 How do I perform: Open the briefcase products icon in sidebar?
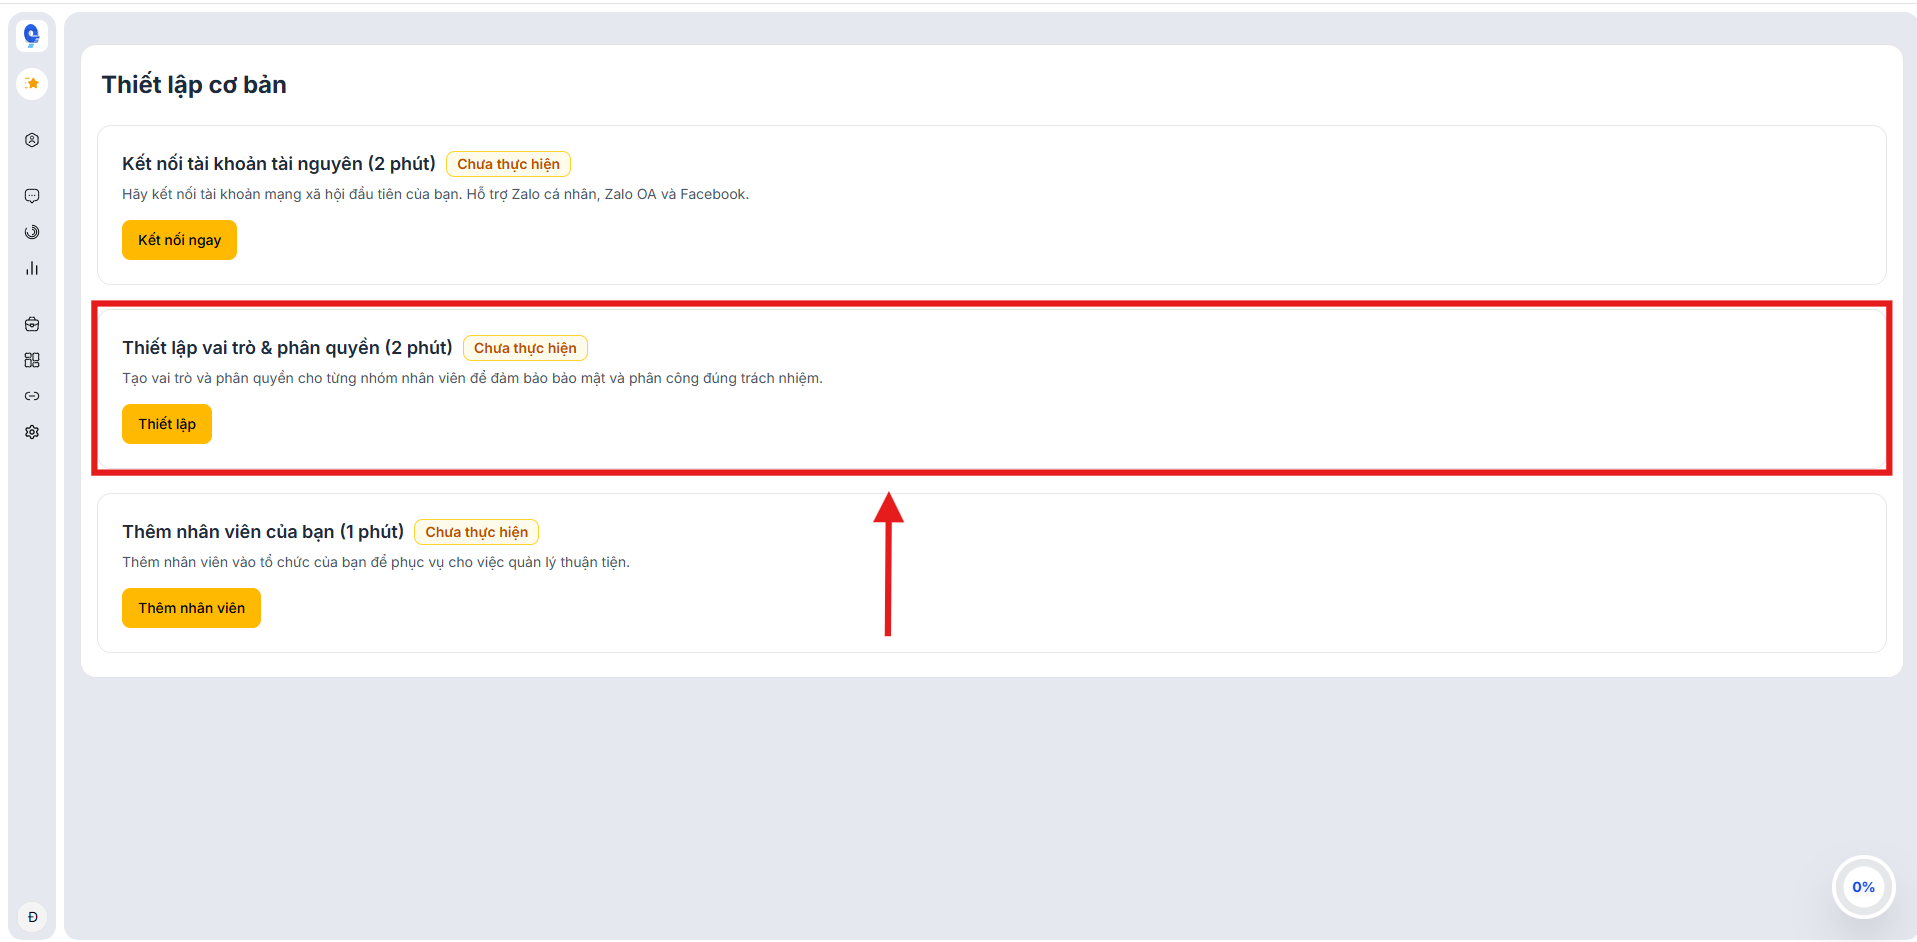(31, 323)
